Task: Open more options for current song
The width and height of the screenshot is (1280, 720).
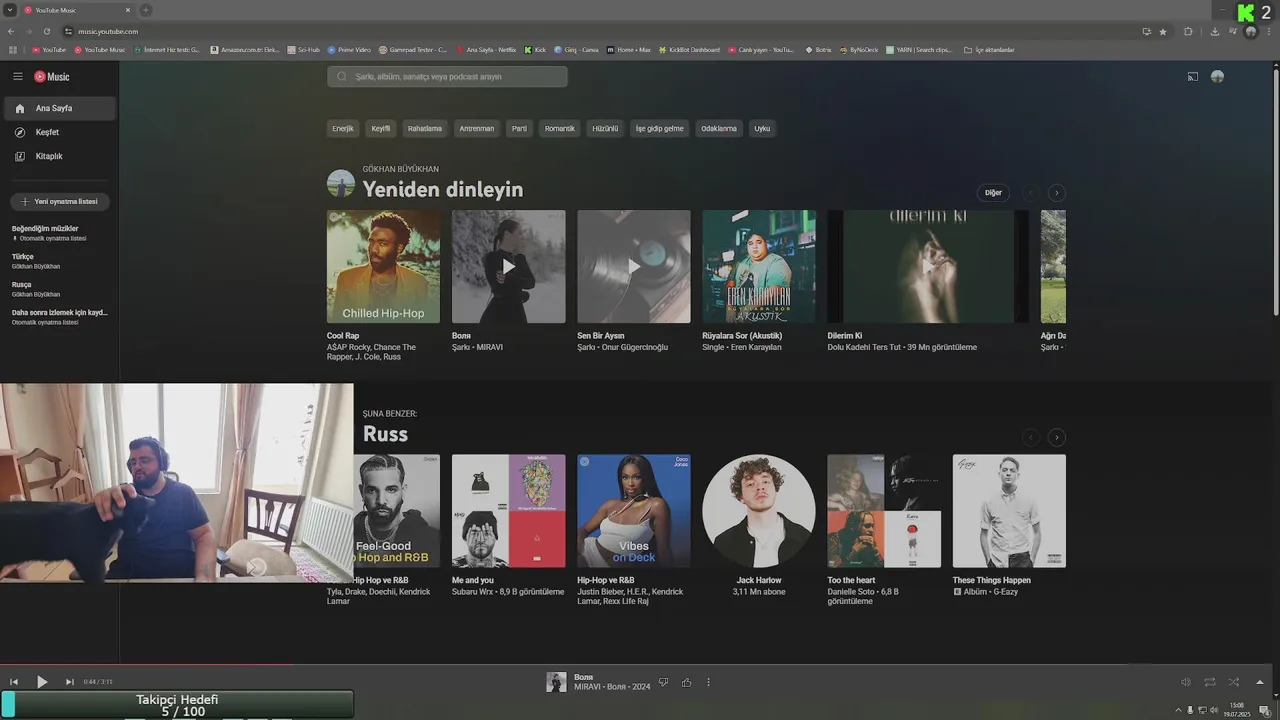Action: (x=708, y=682)
